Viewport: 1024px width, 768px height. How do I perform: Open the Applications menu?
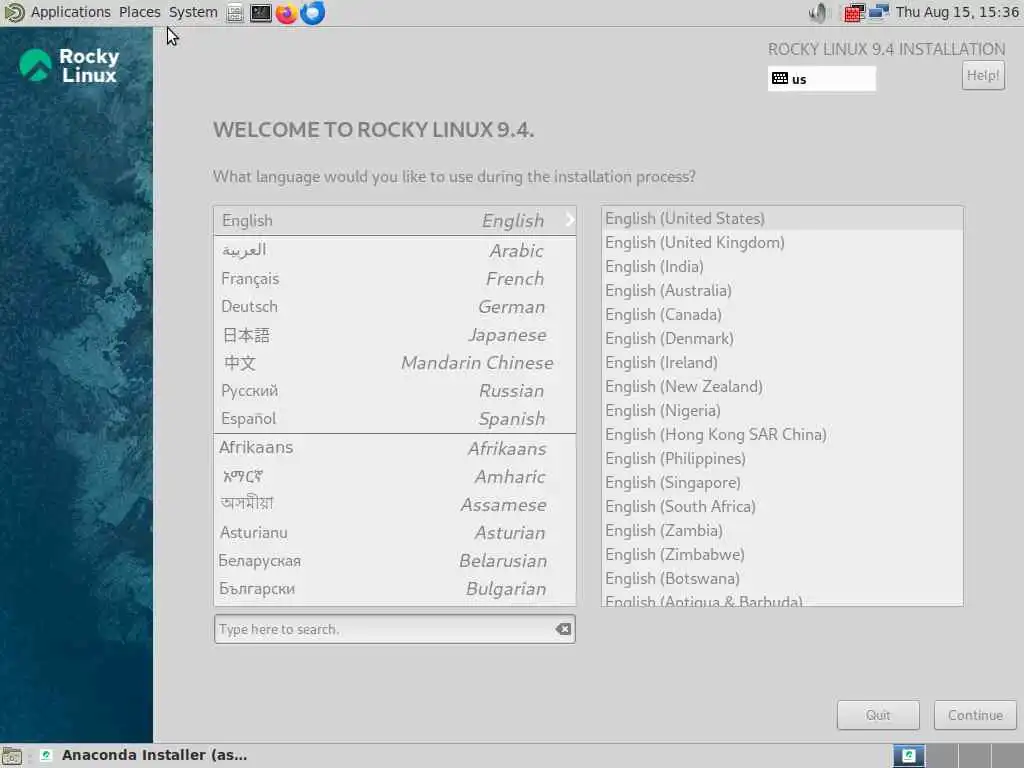[x=71, y=12]
